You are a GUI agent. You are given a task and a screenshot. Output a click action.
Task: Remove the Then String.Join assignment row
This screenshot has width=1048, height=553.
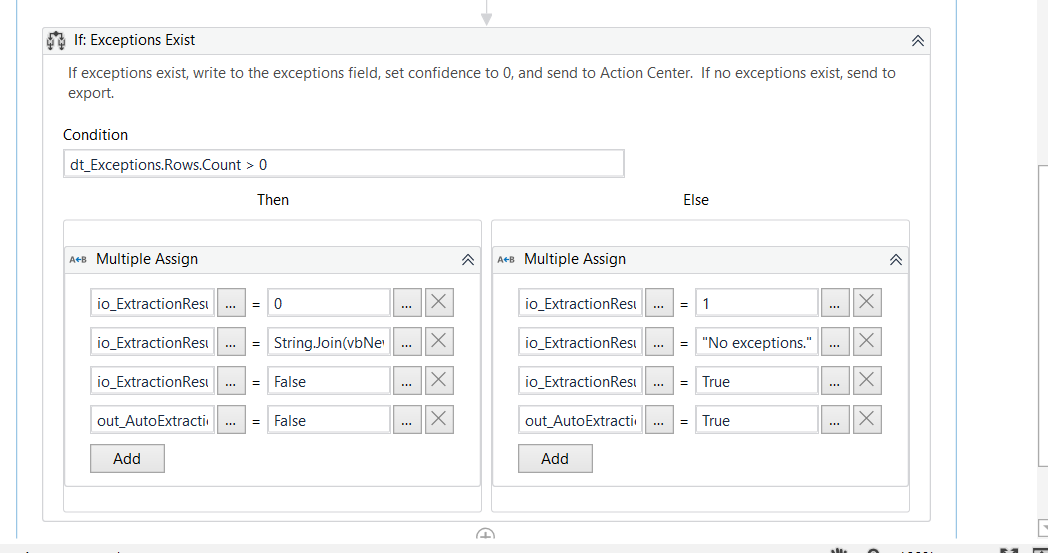pyautogui.click(x=438, y=342)
